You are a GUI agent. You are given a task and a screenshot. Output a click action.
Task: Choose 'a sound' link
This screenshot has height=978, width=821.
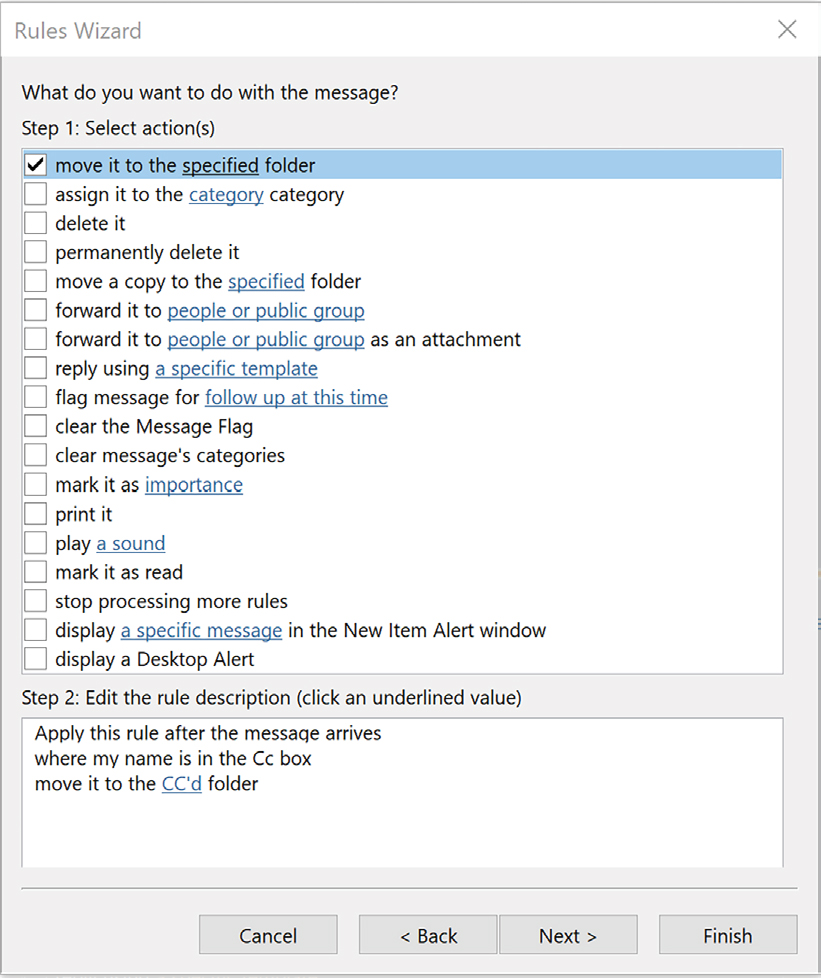[130, 543]
